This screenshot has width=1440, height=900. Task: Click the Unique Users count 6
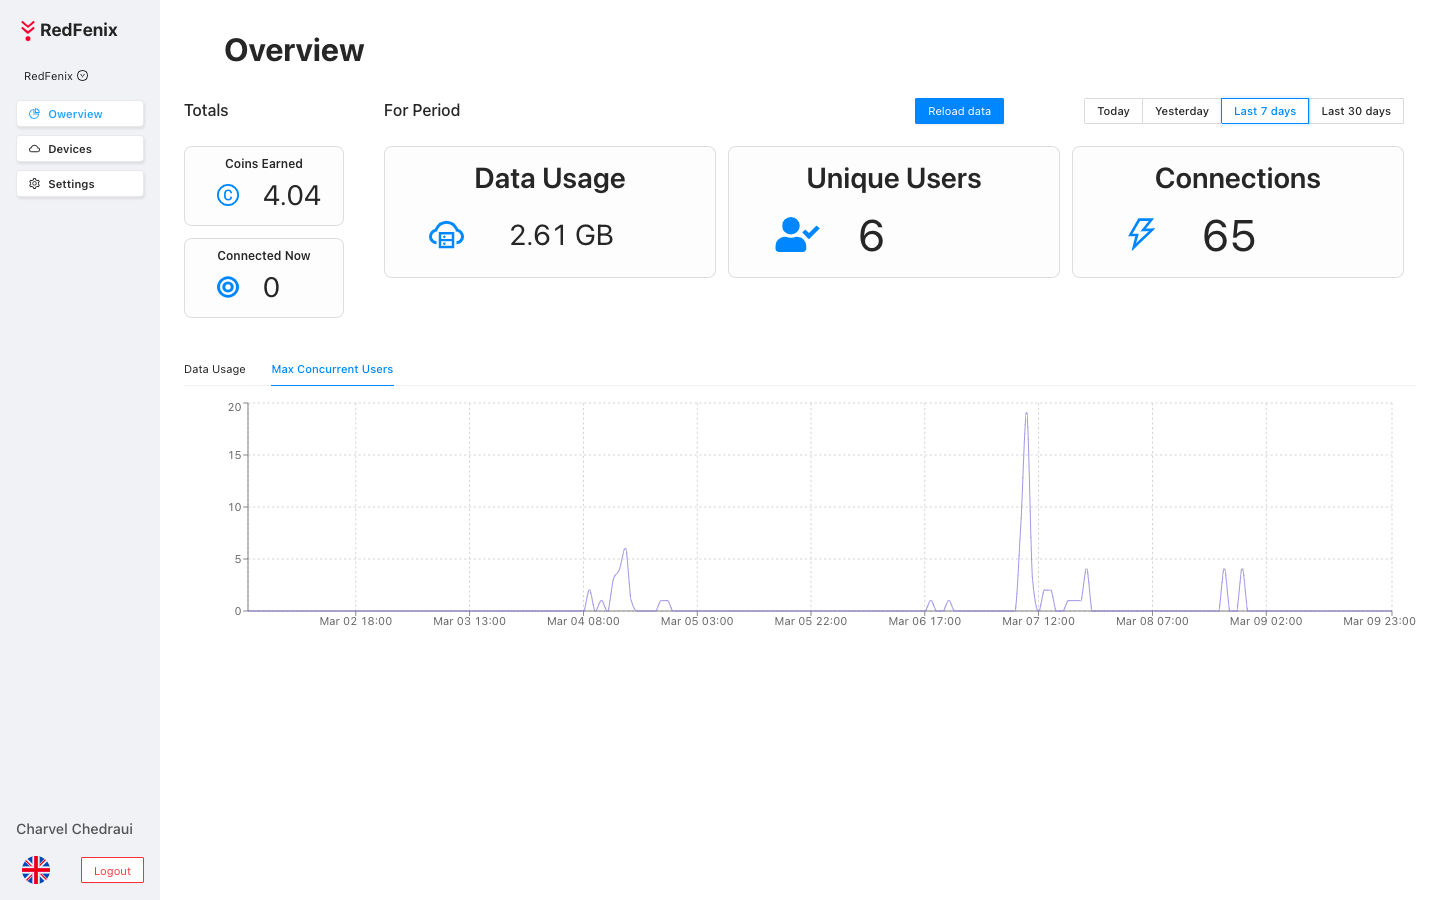(x=871, y=236)
